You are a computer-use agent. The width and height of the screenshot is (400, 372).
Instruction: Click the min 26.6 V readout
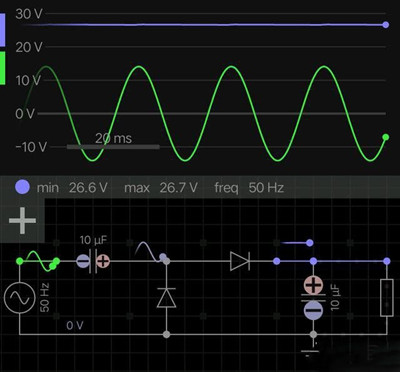[72, 188]
